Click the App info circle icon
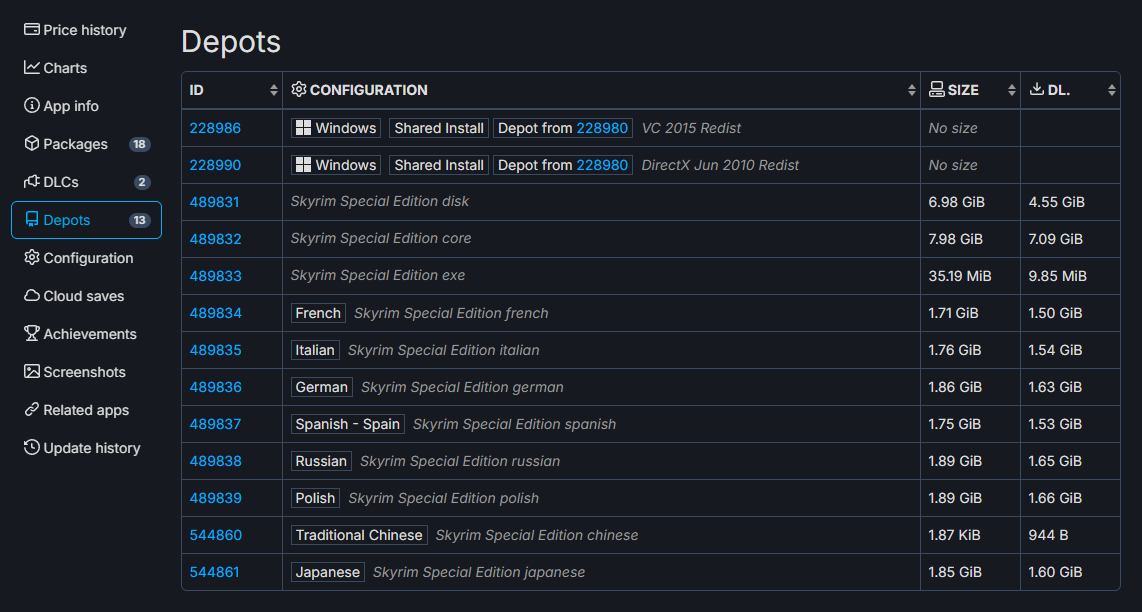Screen dimensions: 1142x612 pyautogui.click(x=32, y=106)
